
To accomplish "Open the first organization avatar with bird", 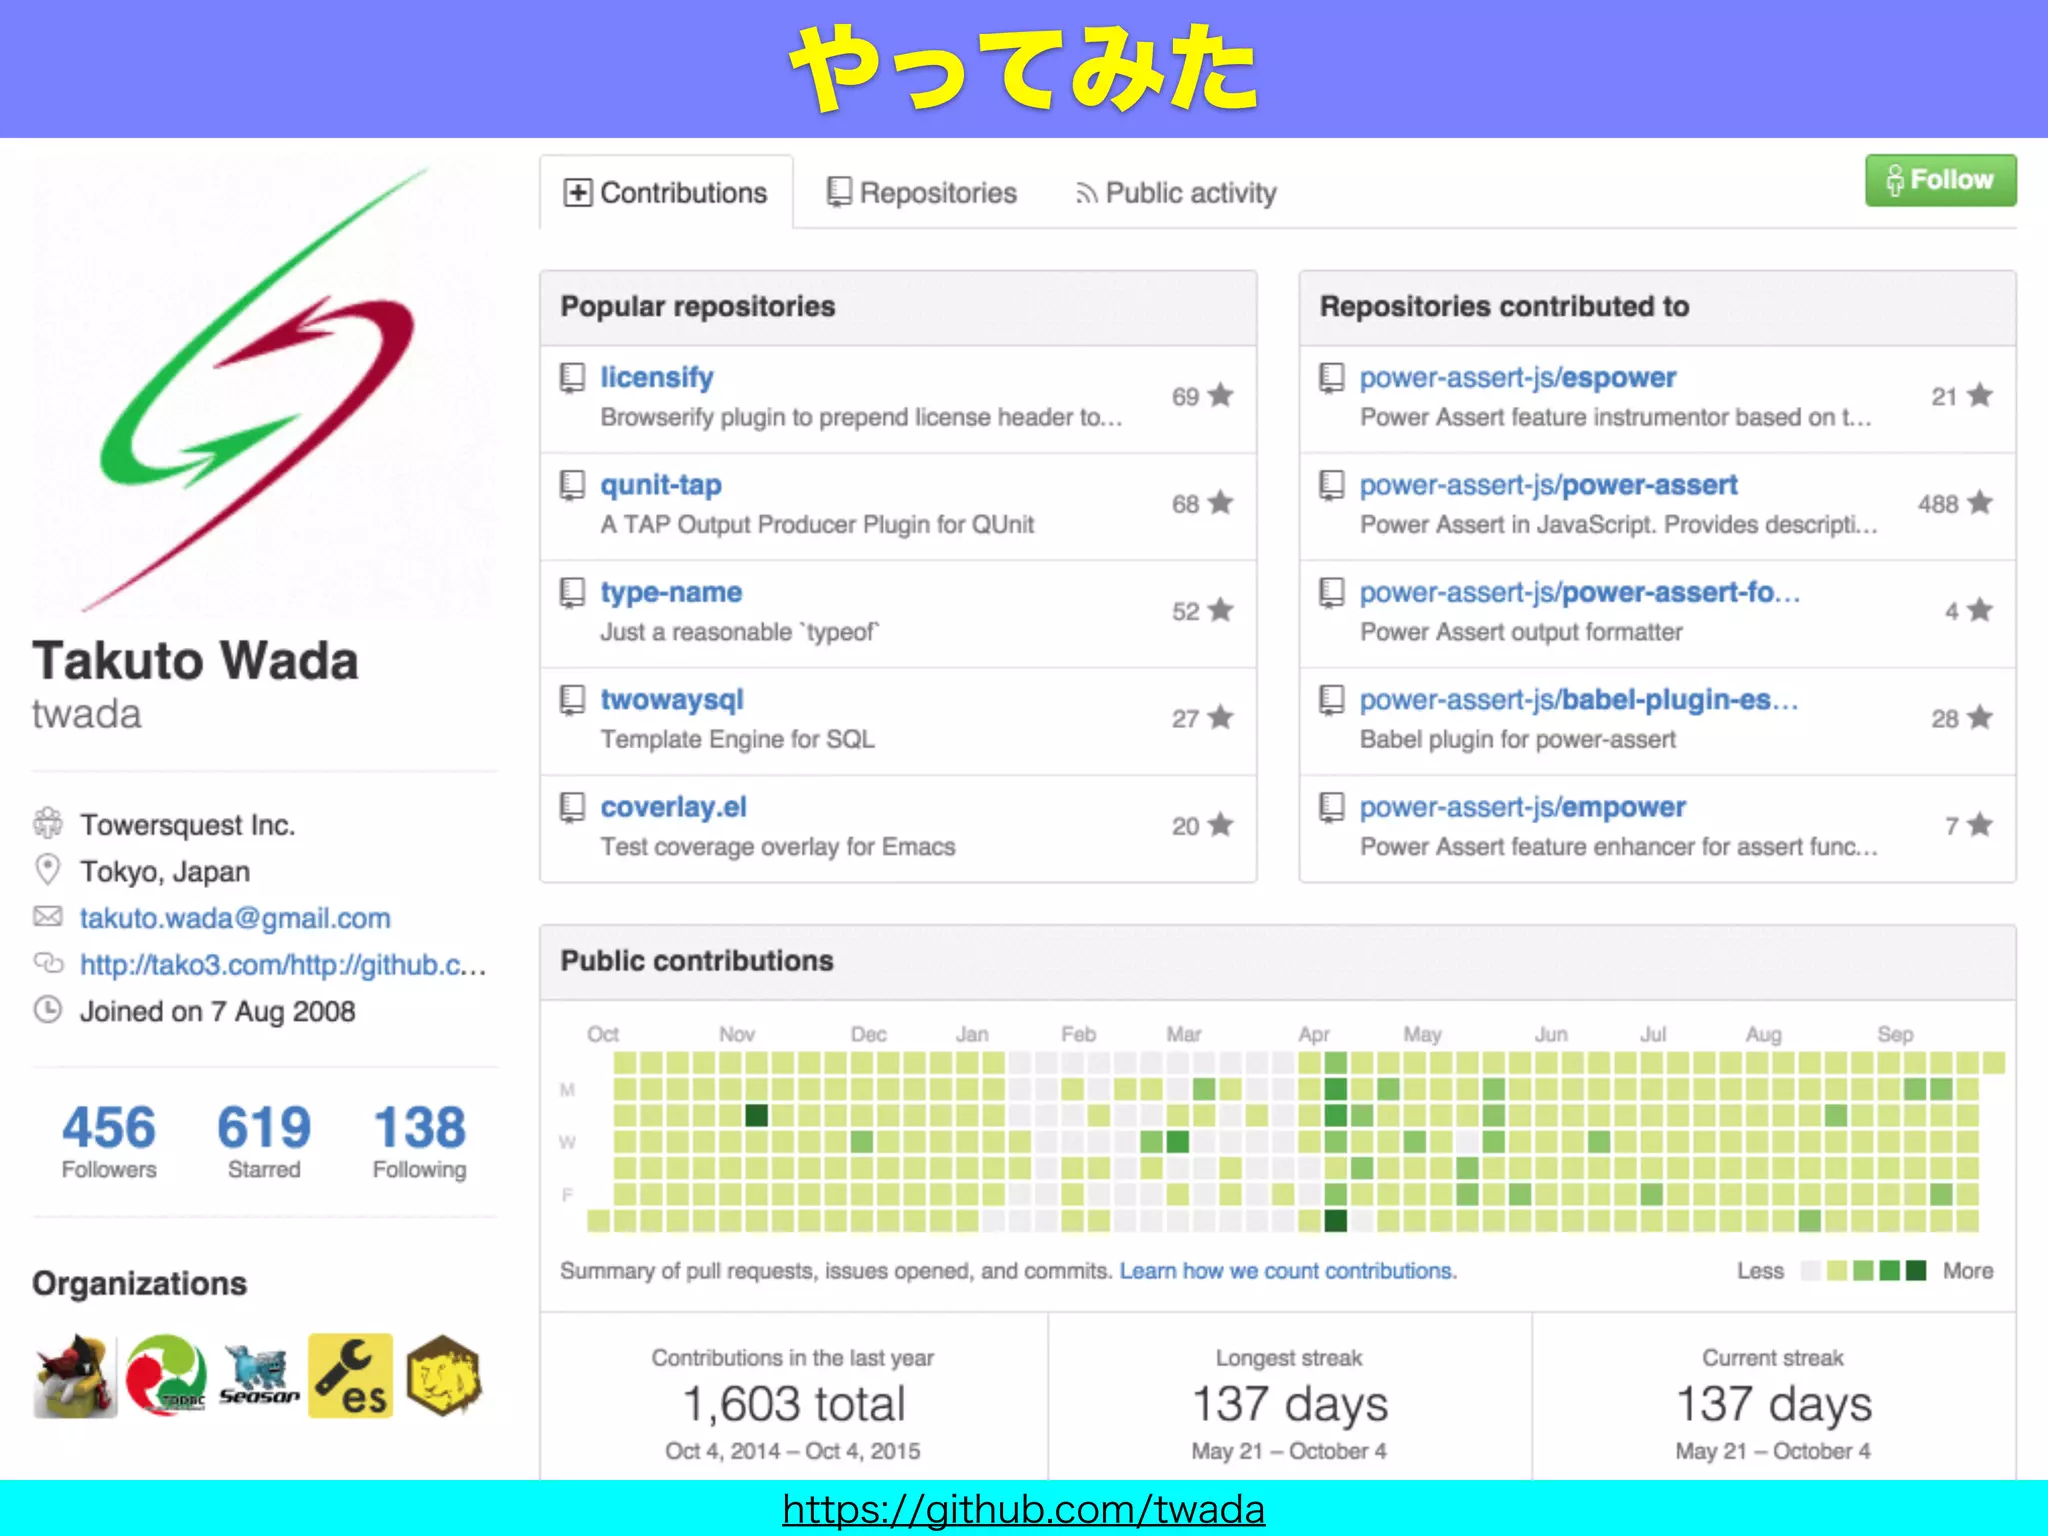I will tap(75, 1376).
